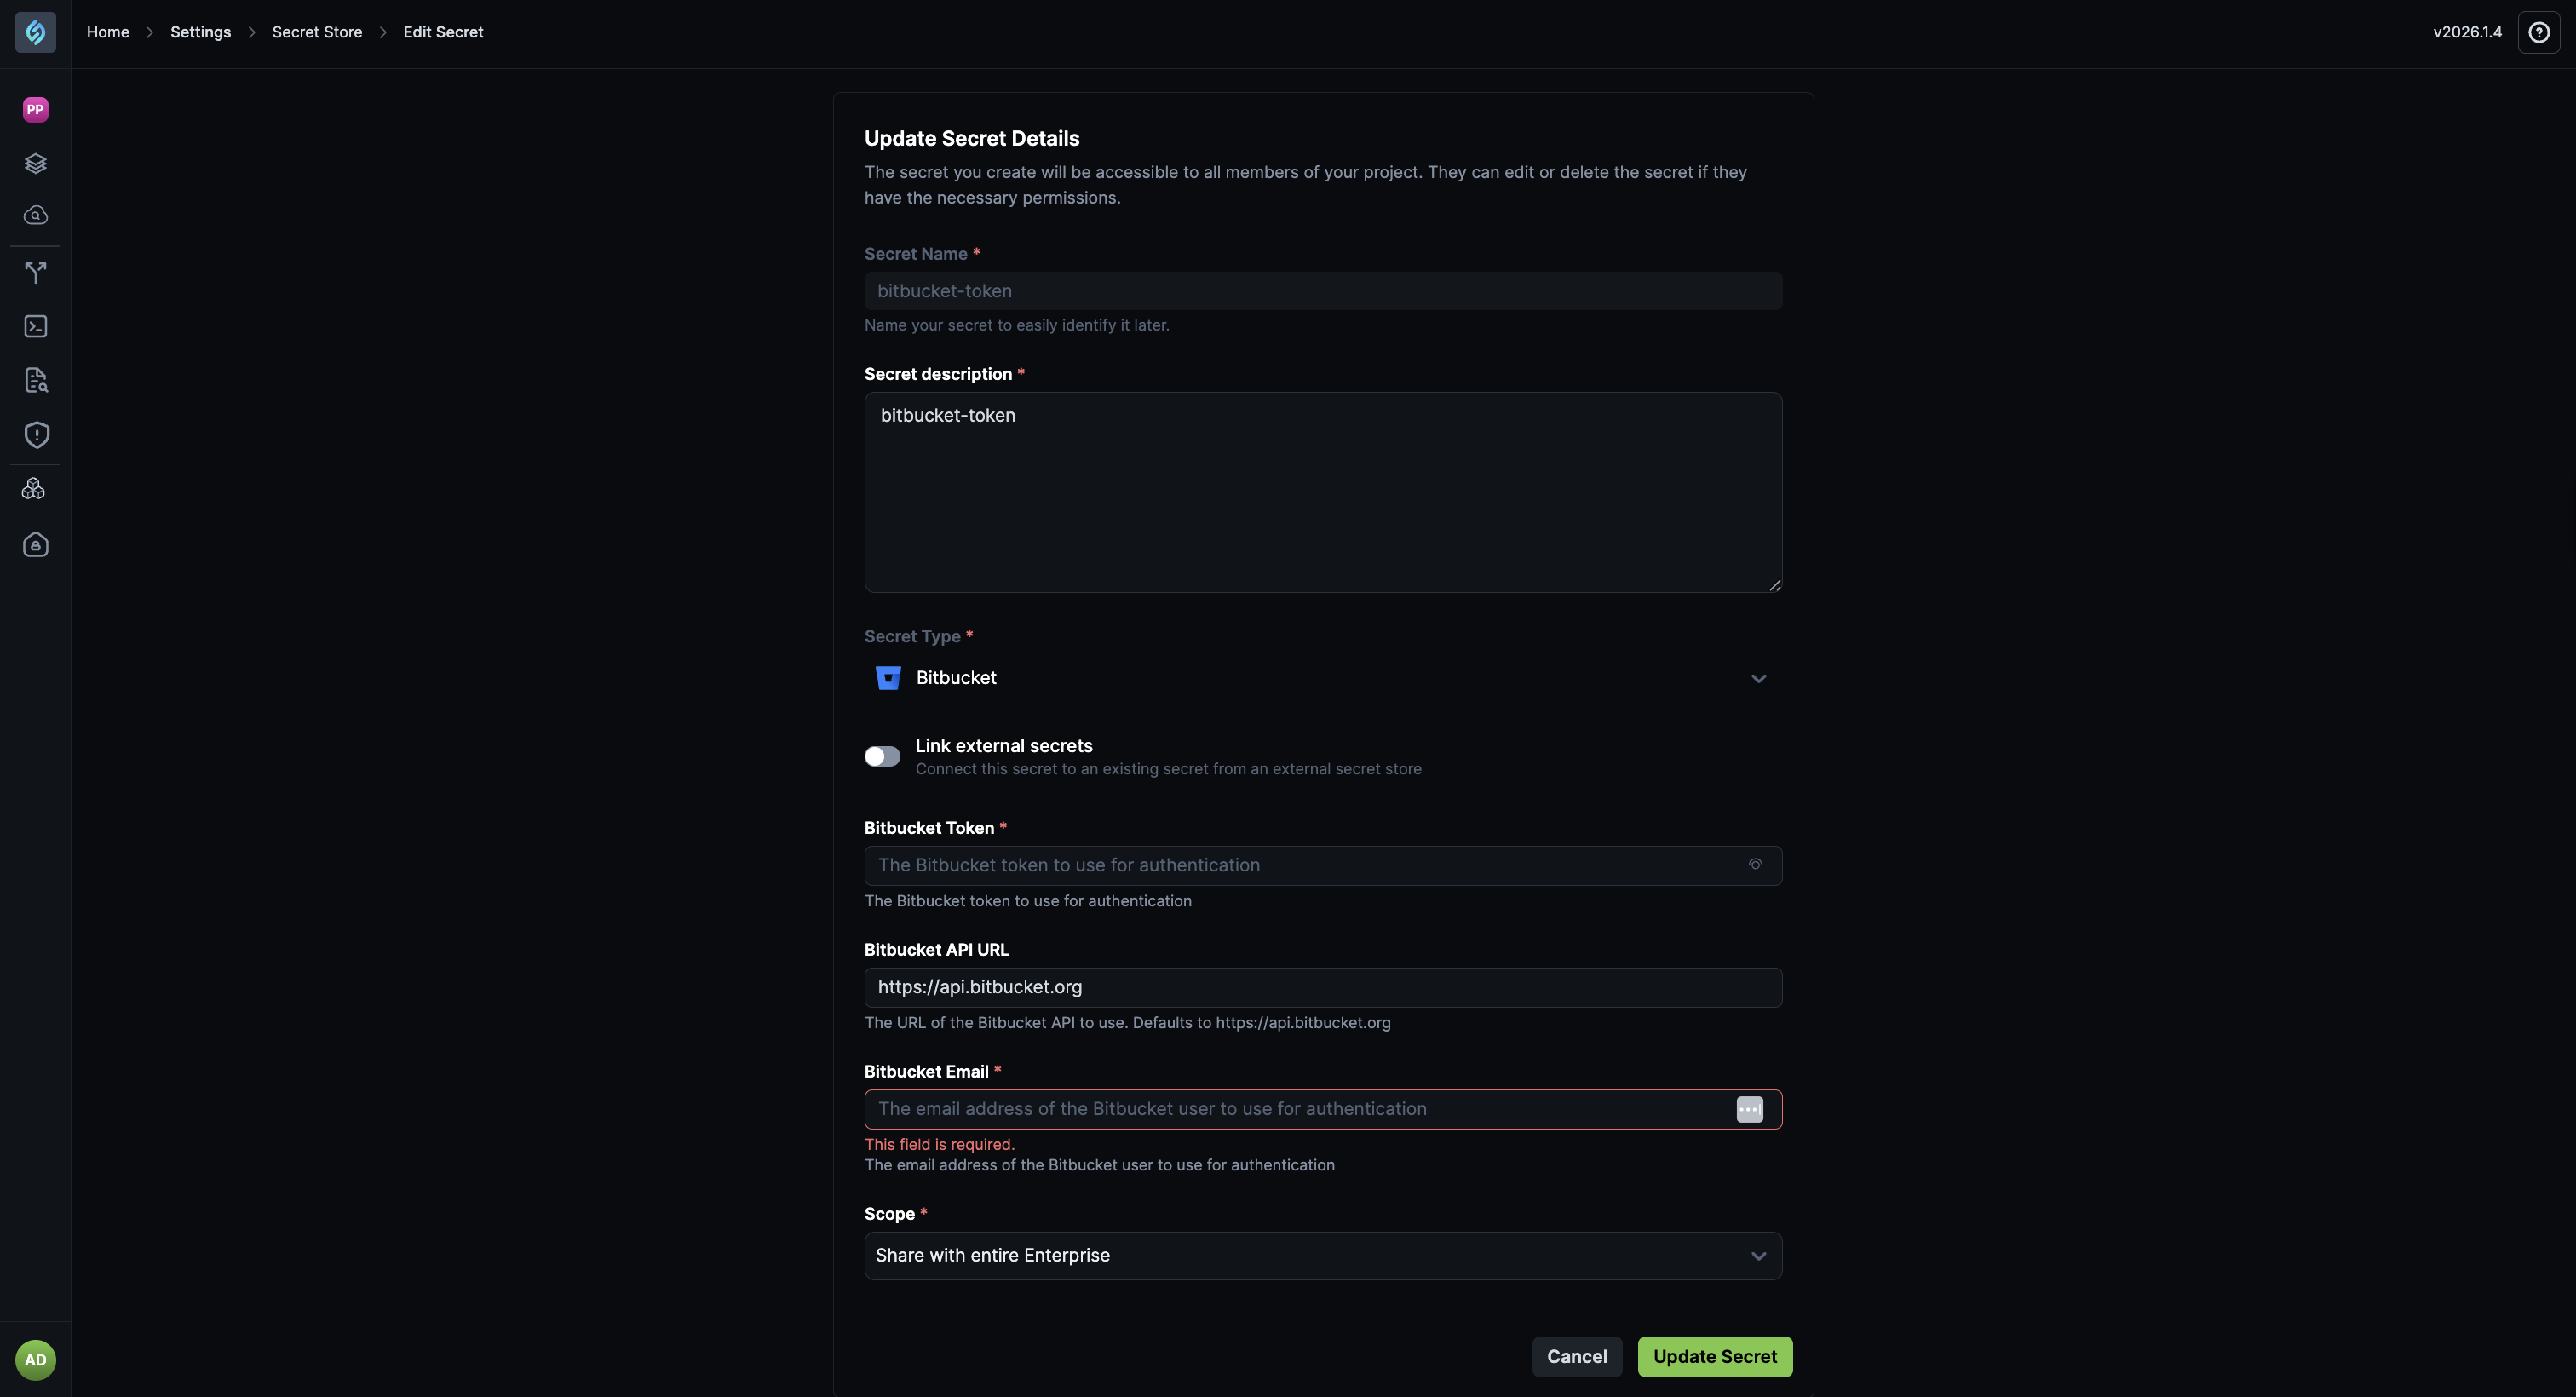Select the pipelines branch icon in sidebar

36,272
